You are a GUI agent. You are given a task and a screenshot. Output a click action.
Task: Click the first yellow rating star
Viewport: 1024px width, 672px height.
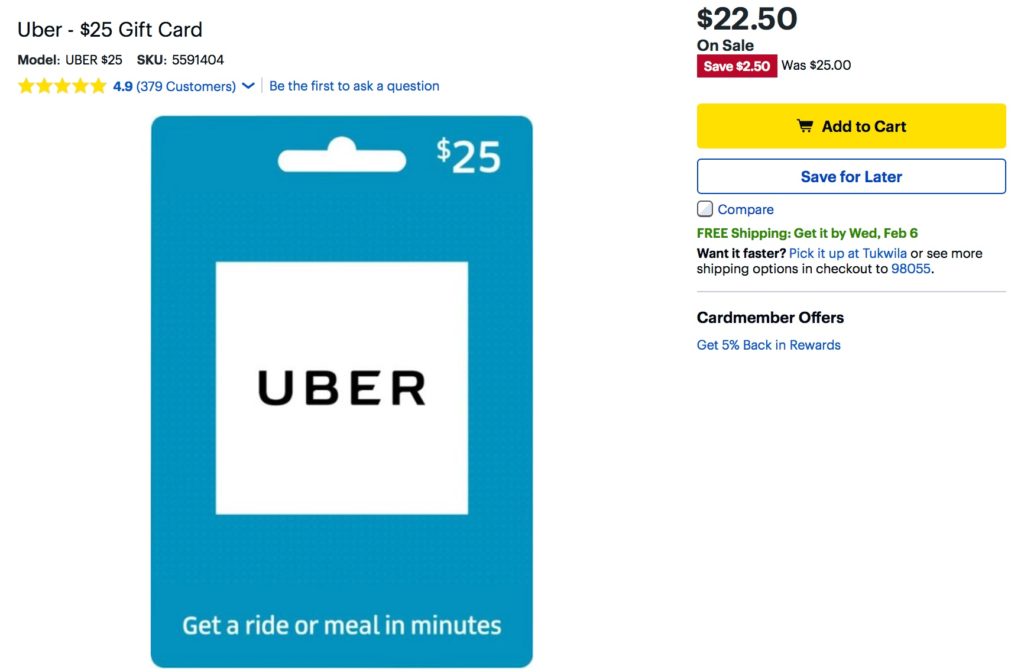(26, 86)
